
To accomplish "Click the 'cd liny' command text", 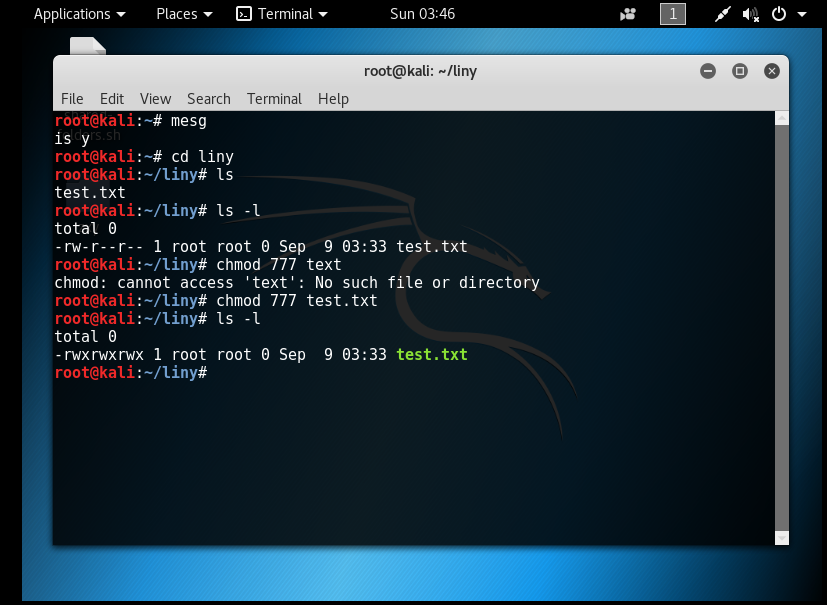I will 203,157.
